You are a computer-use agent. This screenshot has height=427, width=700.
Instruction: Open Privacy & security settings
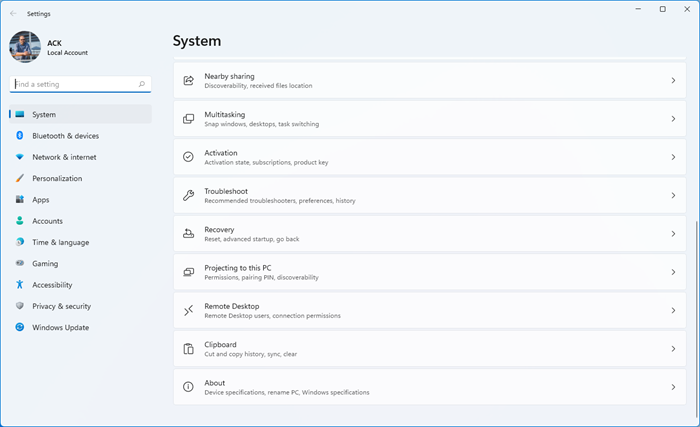click(61, 306)
